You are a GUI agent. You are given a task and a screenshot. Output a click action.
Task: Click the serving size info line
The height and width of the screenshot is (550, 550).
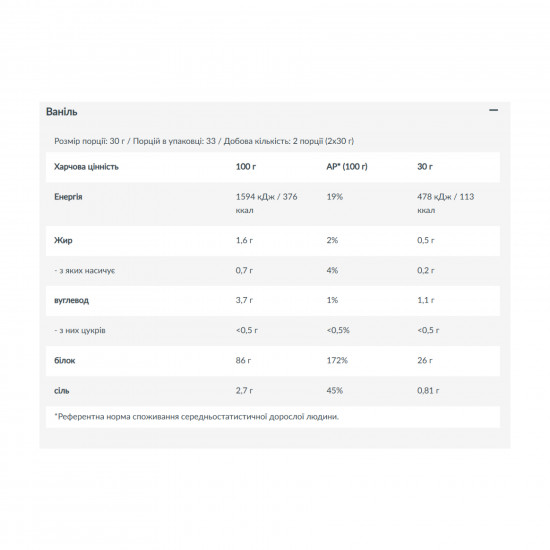coord(204,141)
